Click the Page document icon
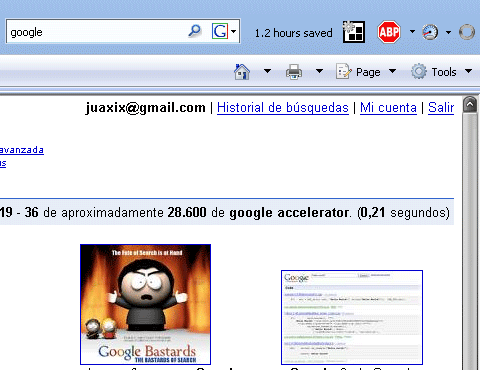 coord(343,71)
